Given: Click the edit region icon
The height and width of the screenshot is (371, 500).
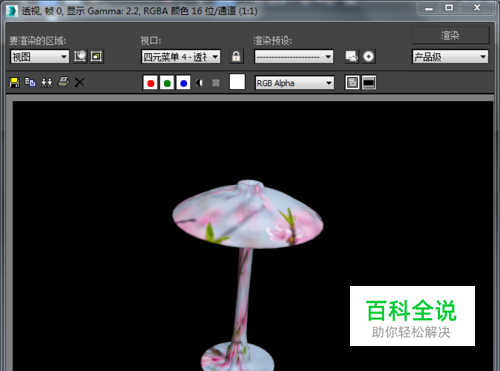Looking at the screenshot, I should tap(80, 56).
